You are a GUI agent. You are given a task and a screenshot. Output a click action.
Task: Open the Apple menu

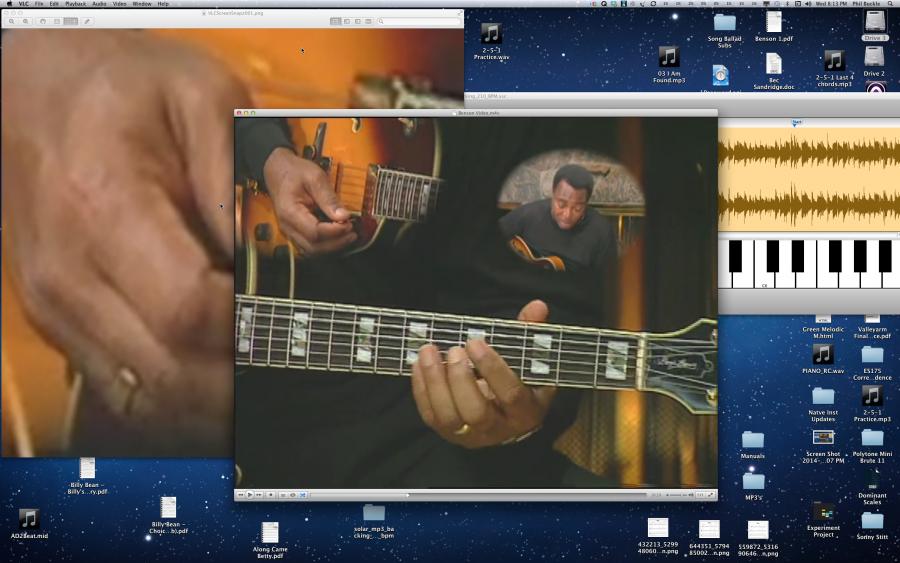tap(9, 3)
